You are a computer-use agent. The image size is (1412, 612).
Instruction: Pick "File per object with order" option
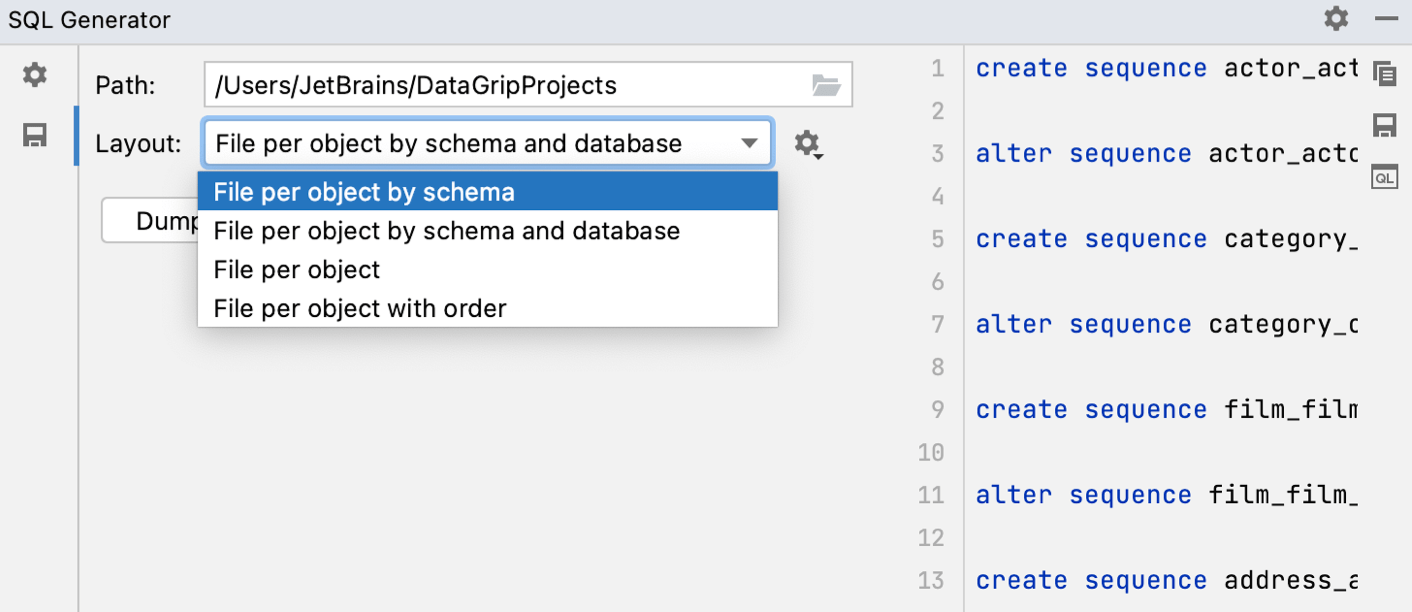(487, 309)
